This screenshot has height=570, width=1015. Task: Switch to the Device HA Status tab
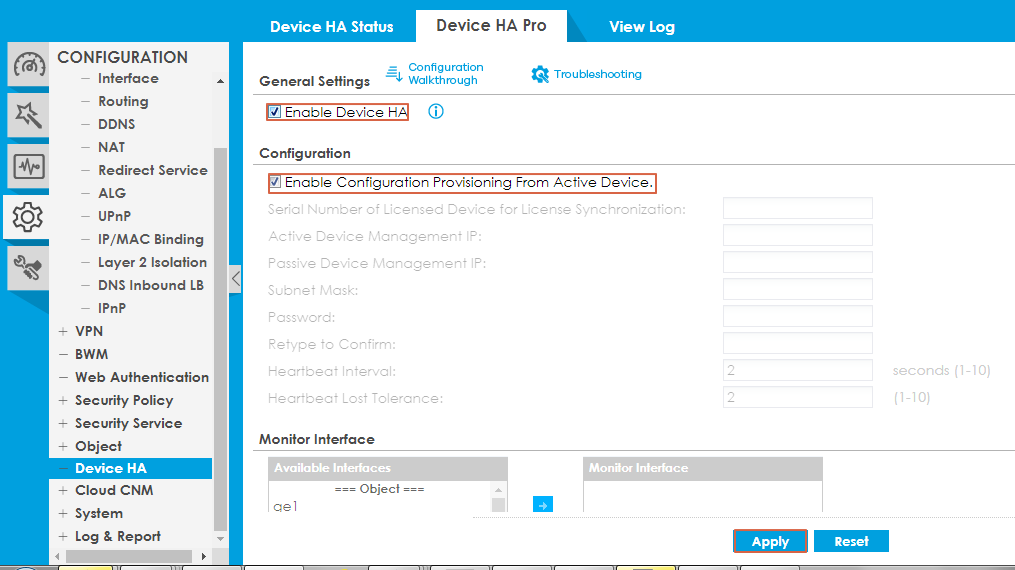pos(331,26)
